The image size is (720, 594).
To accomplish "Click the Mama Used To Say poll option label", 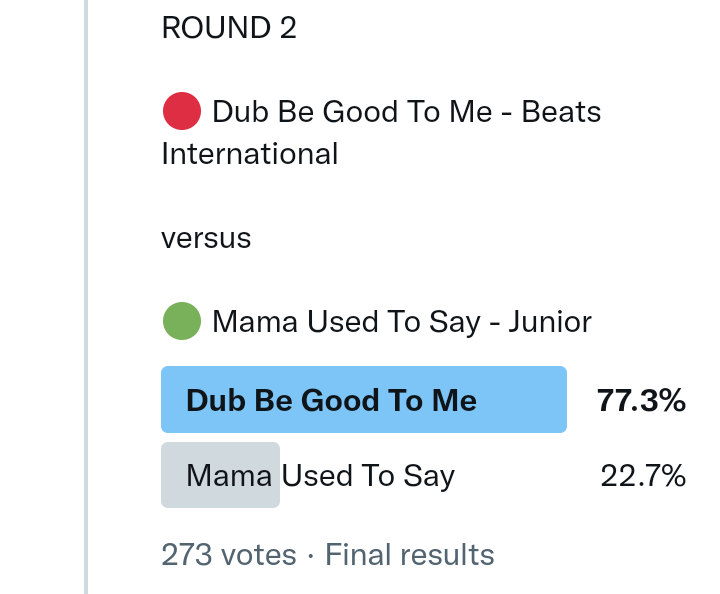I will pos(320,476).
